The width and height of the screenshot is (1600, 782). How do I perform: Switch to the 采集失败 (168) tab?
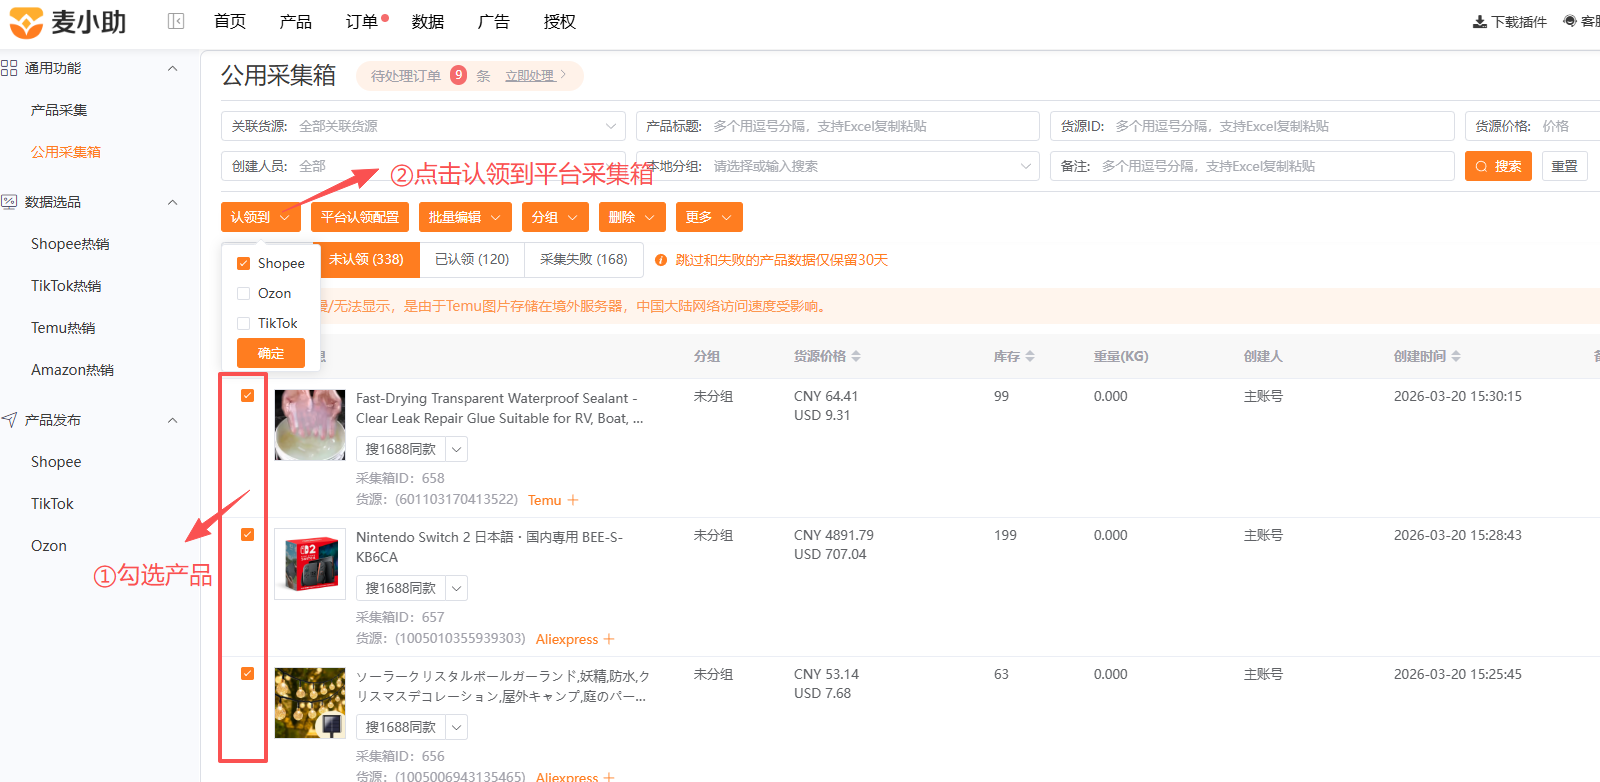click(584, 259)
